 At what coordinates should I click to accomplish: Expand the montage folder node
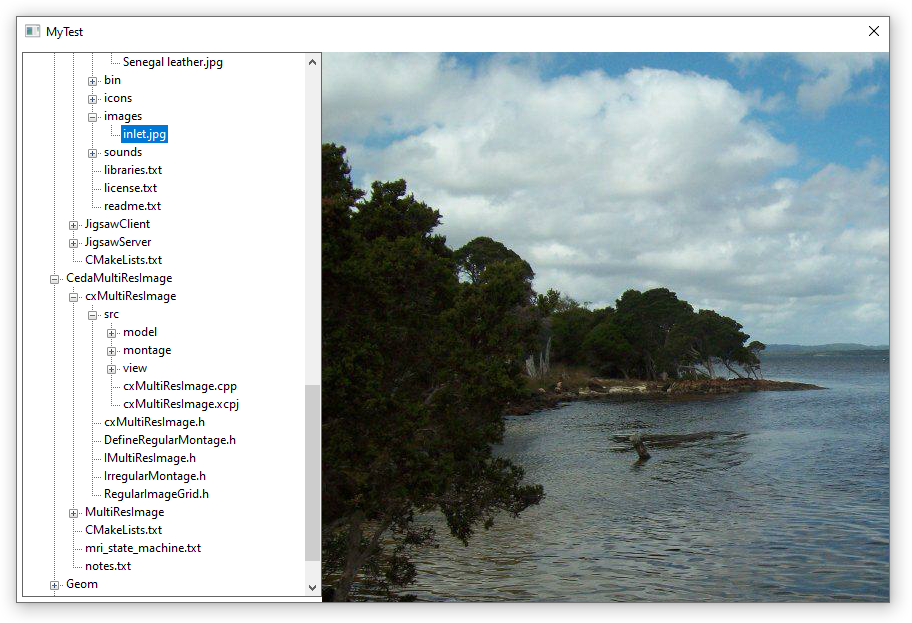click(x=111, y=351)
